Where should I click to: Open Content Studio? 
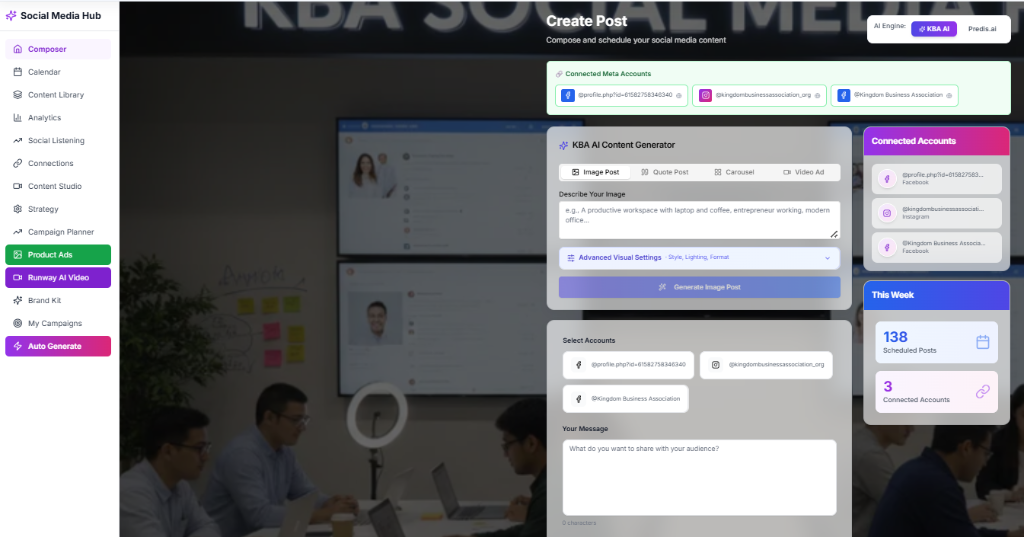(58, 186)
